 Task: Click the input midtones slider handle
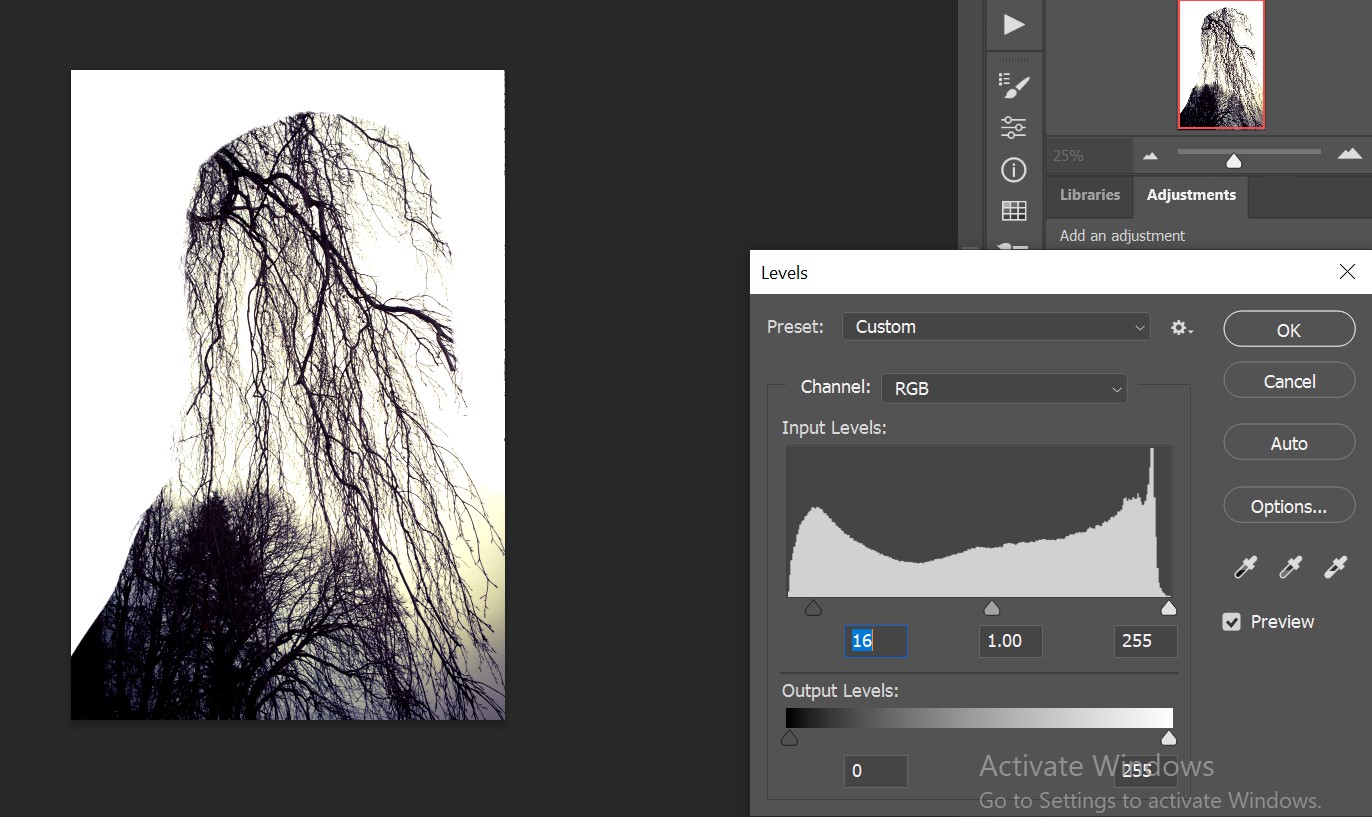[992, 608]
